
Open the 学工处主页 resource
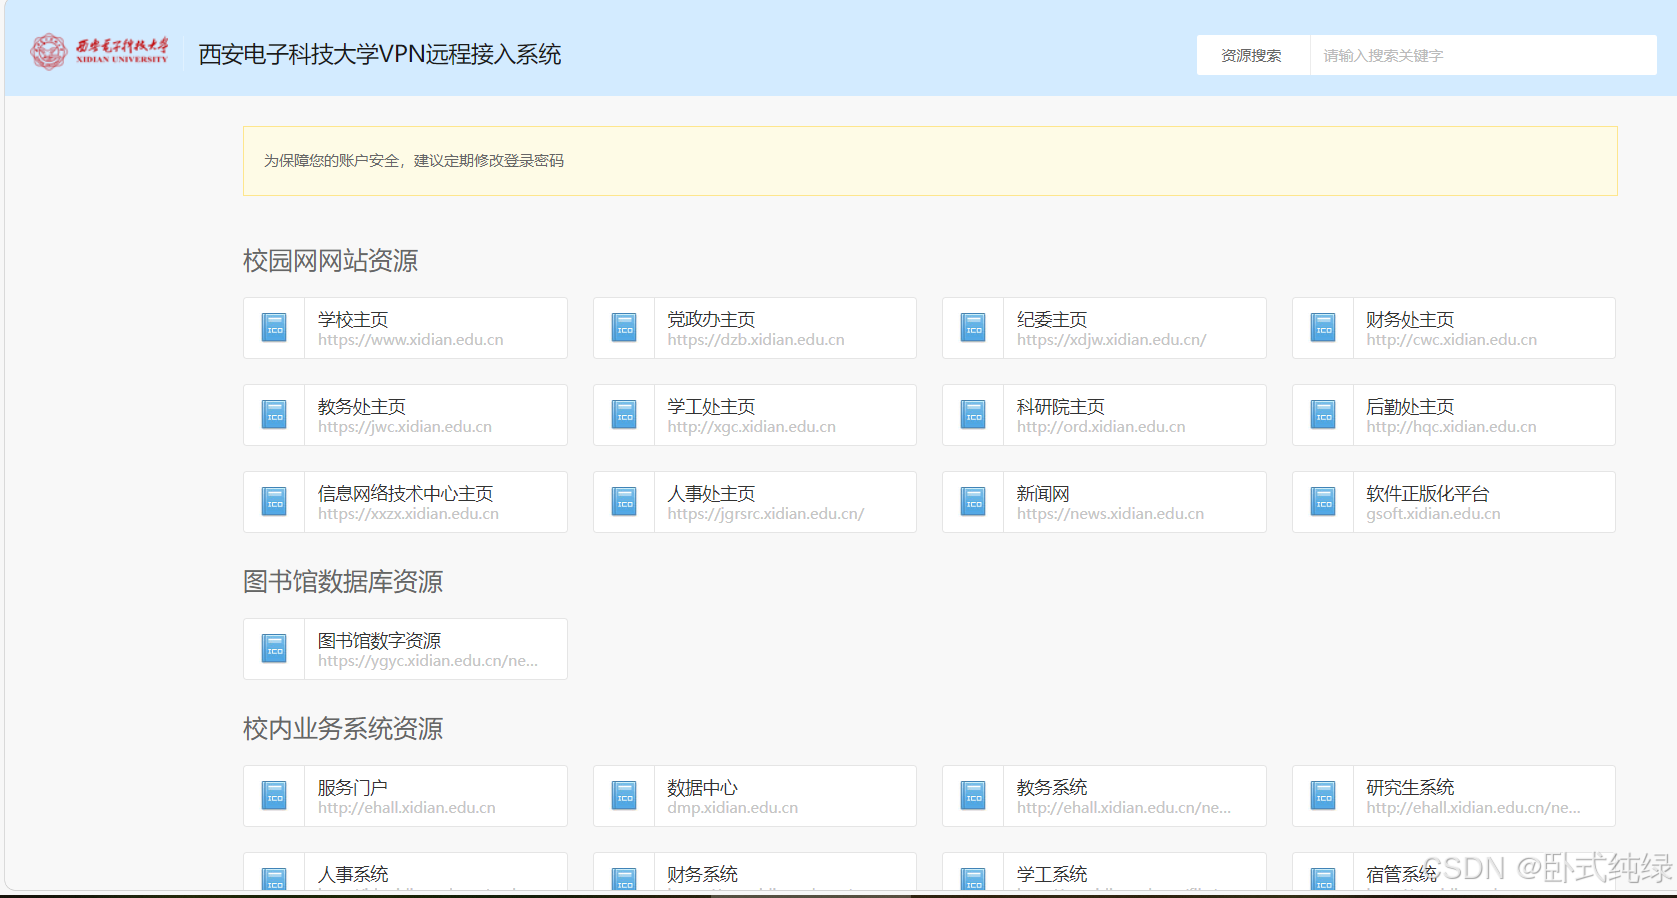(711, 407)
